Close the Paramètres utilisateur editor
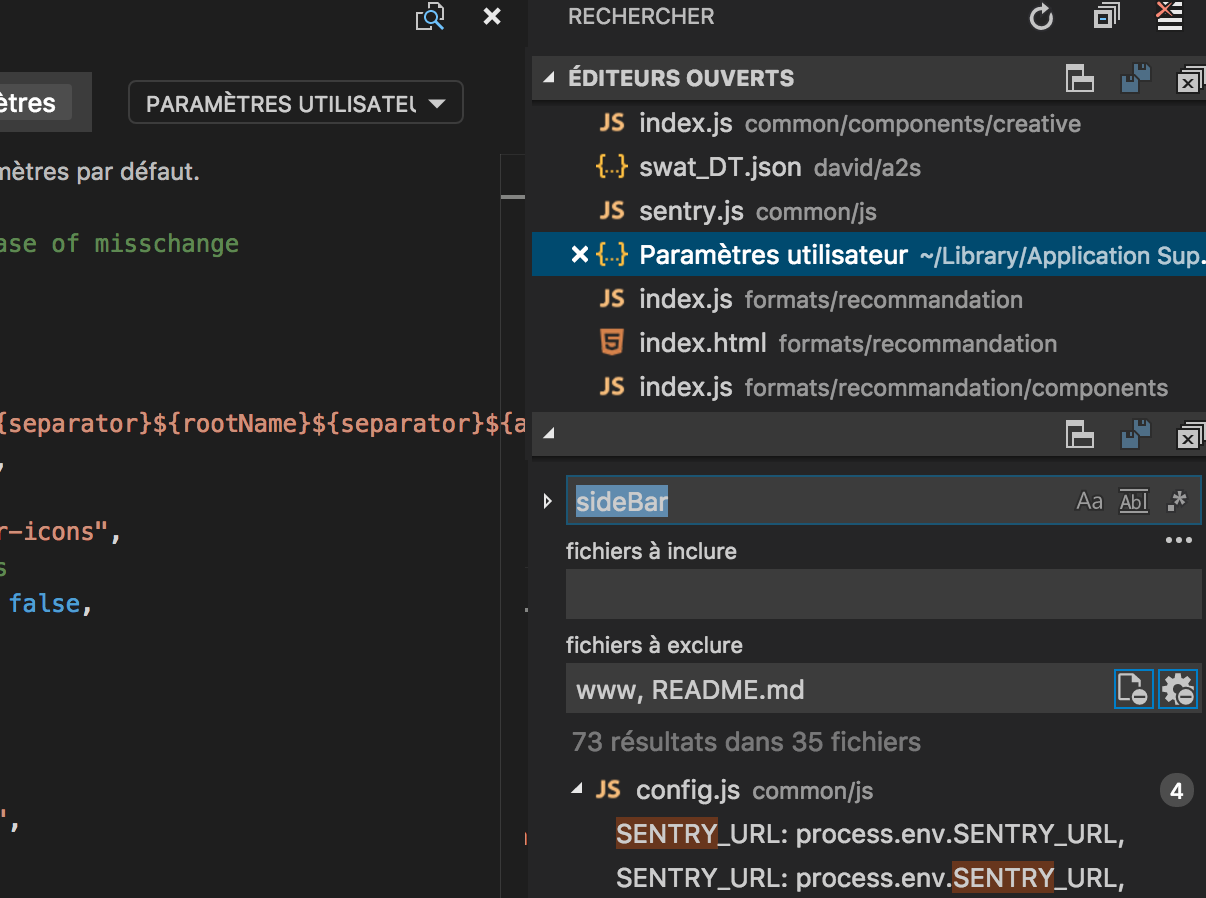Screen dimensions: 1206x898 click(x=580, y=255)
